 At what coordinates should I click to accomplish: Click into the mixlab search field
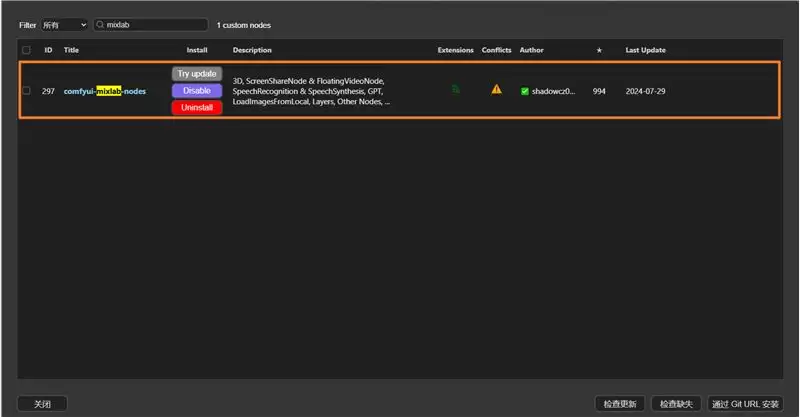(x=151, y=24)
